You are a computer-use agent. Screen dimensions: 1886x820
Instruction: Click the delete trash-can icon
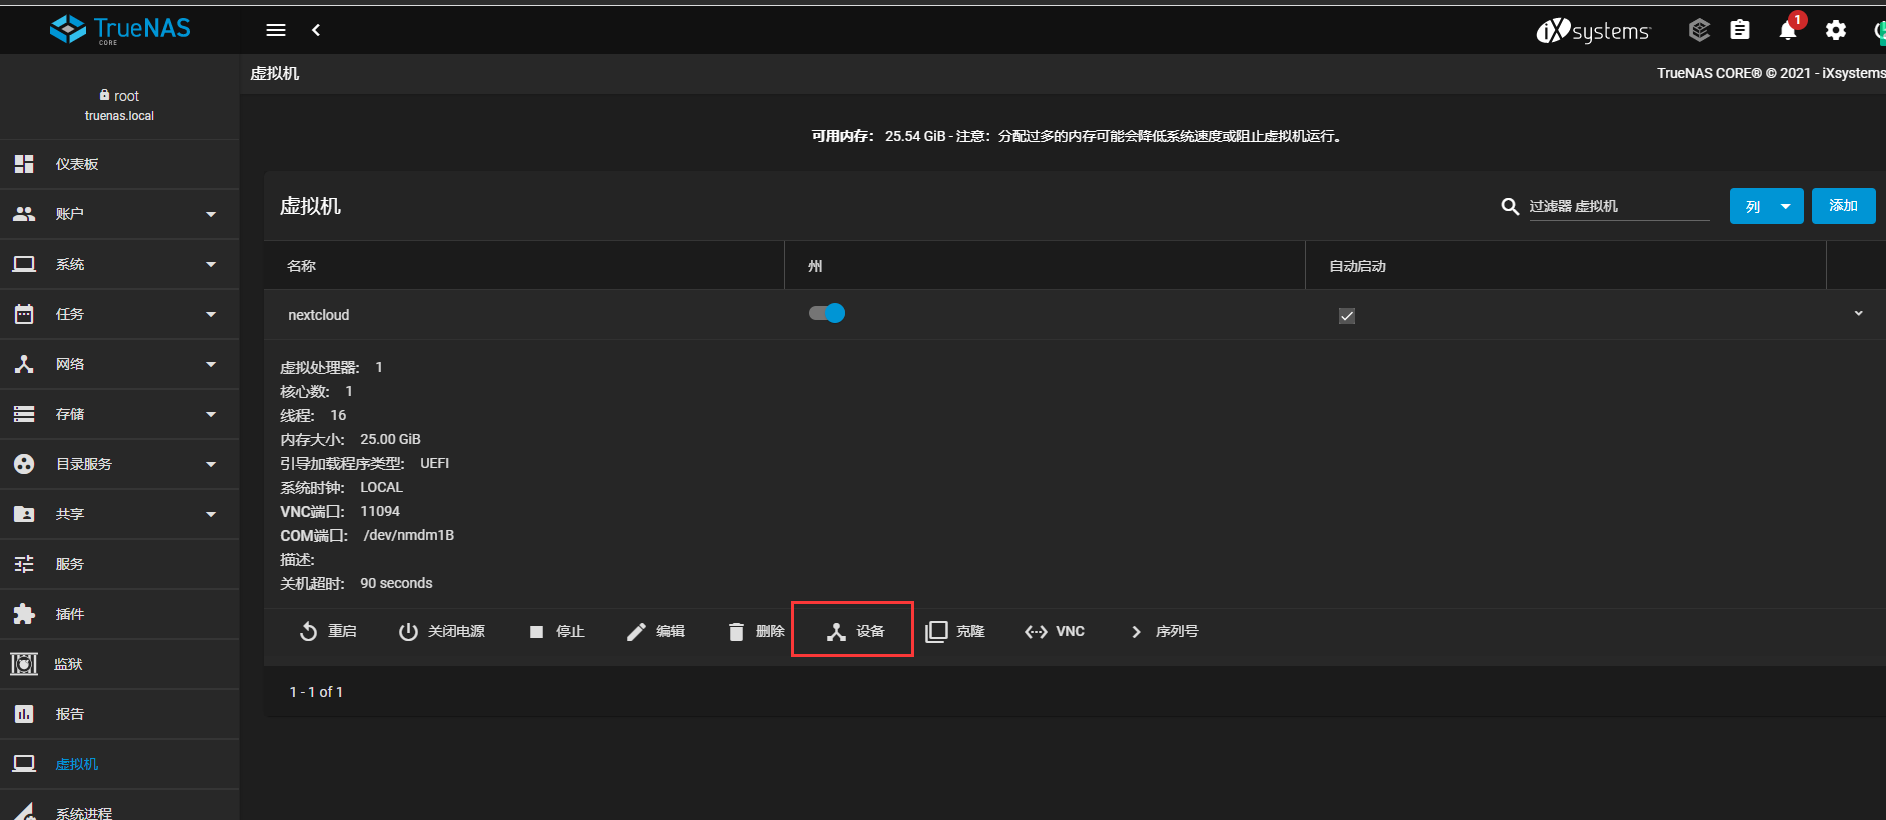coord(736,631)
